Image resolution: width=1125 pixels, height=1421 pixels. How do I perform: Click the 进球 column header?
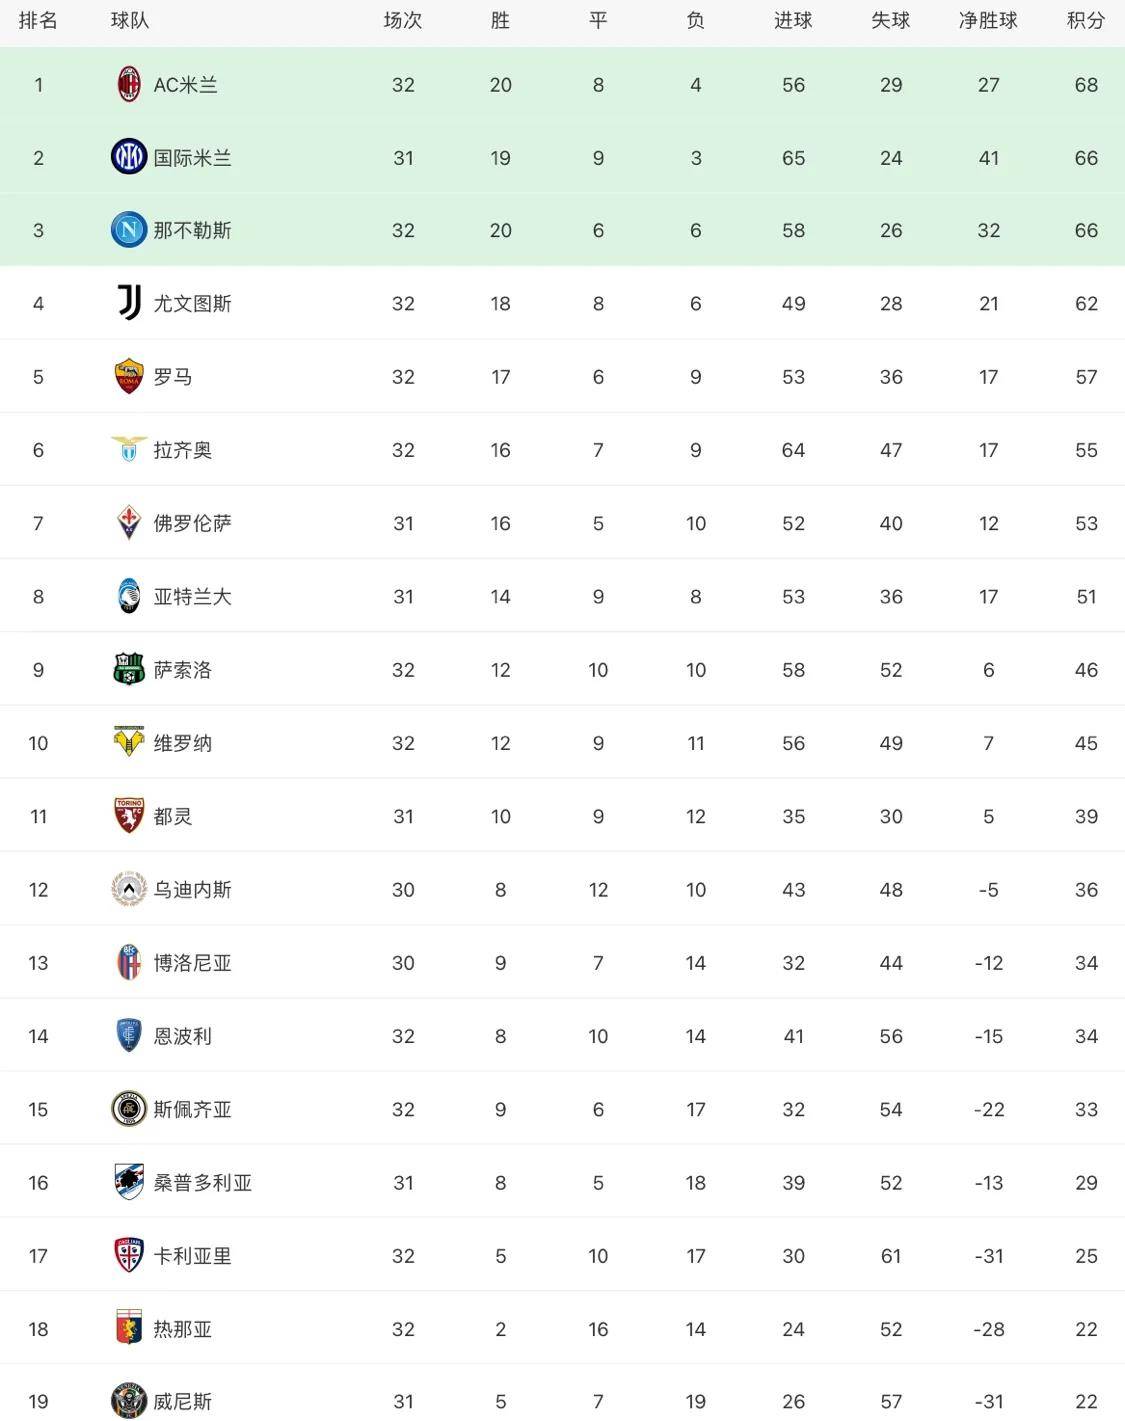pos(793,21)
